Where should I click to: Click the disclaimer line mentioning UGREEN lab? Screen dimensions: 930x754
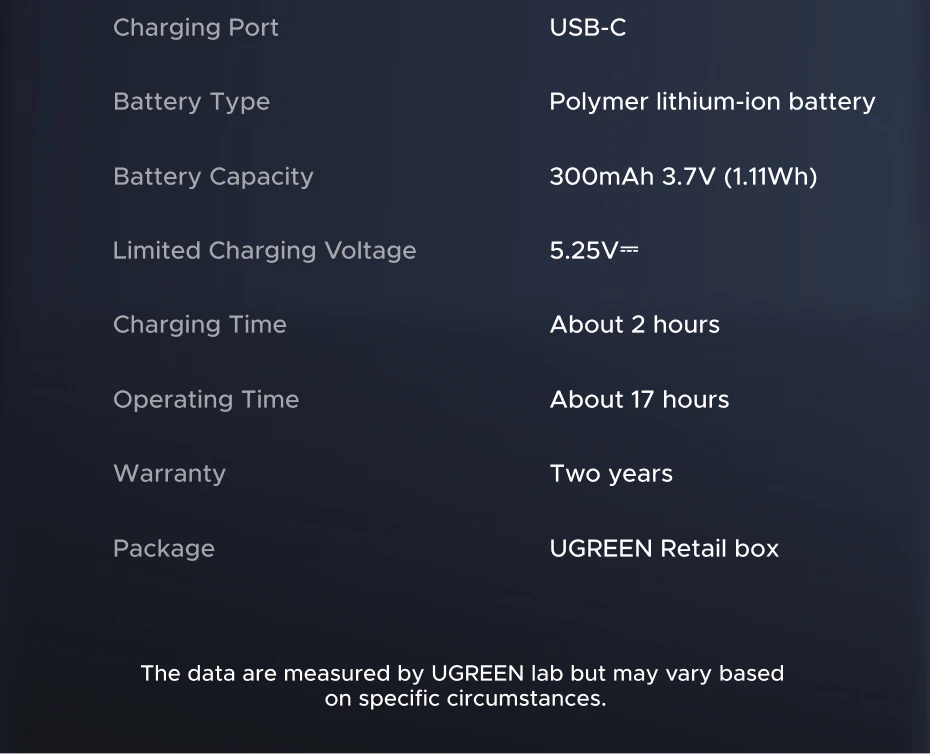pyautogui.click(x=462, y=673)
